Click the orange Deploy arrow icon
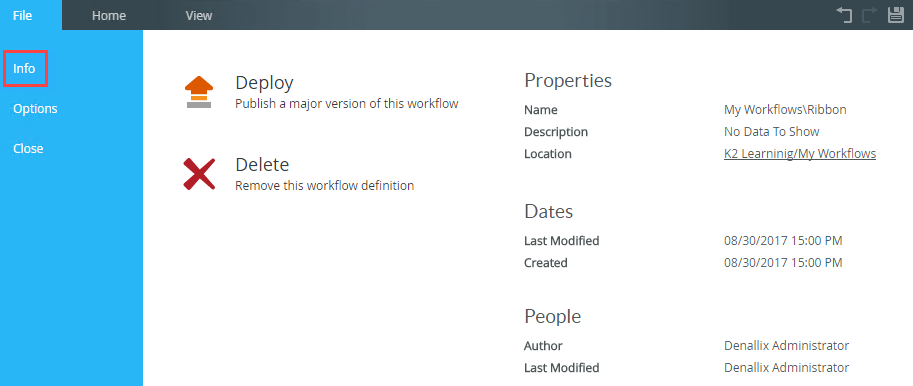 click(199, 92)
